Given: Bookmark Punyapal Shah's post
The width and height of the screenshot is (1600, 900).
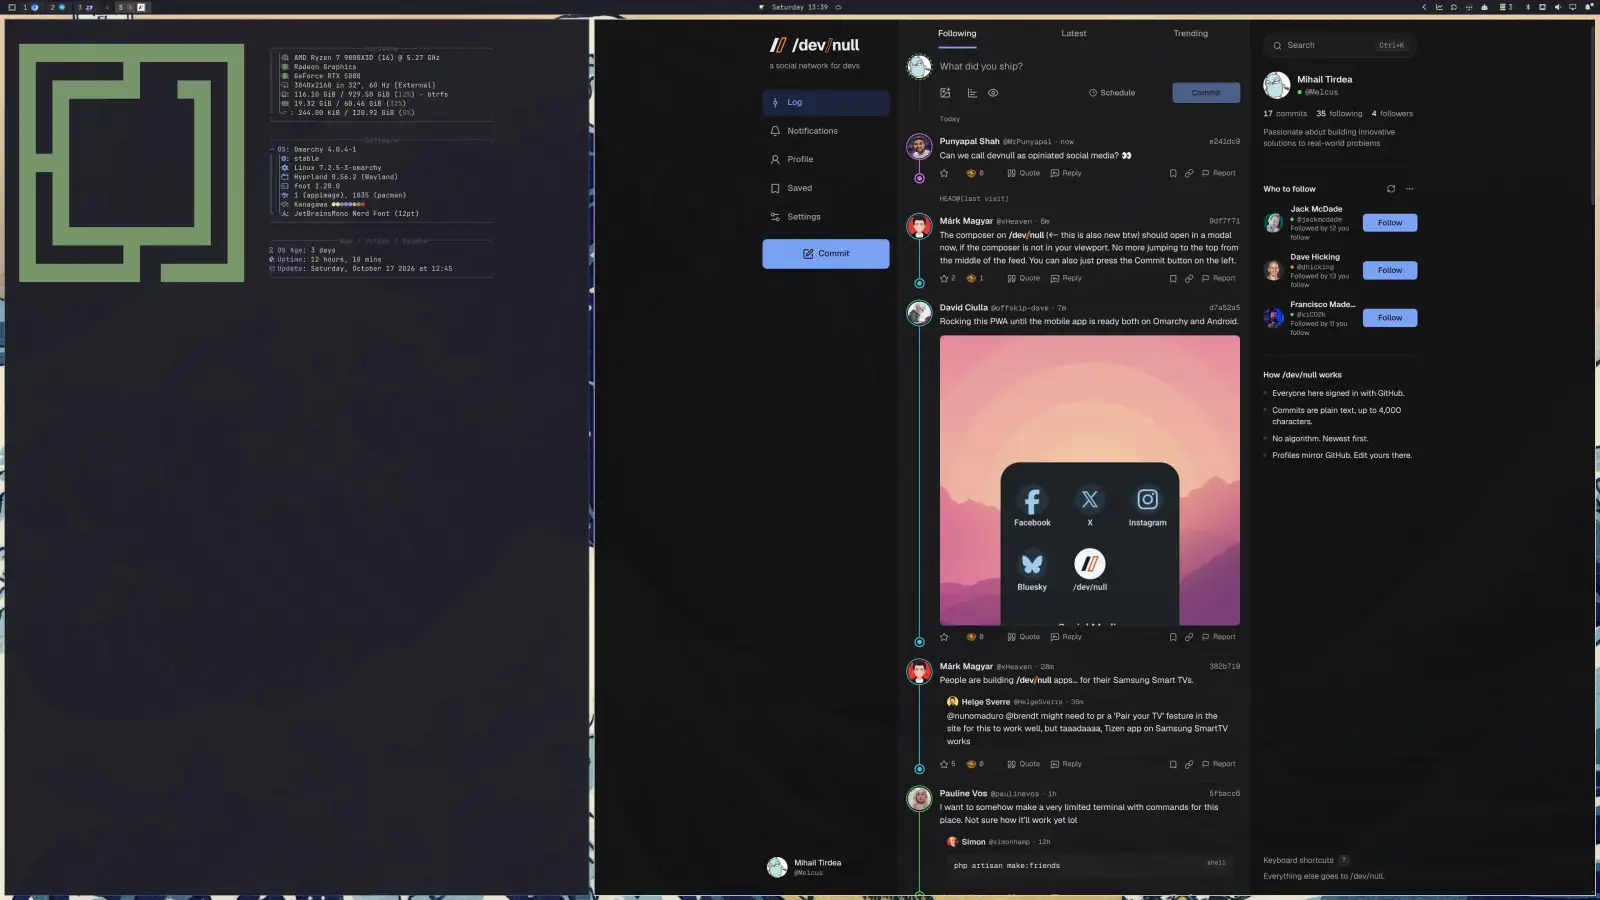Looking at the screenshot, I should [x=1173, y=173].
